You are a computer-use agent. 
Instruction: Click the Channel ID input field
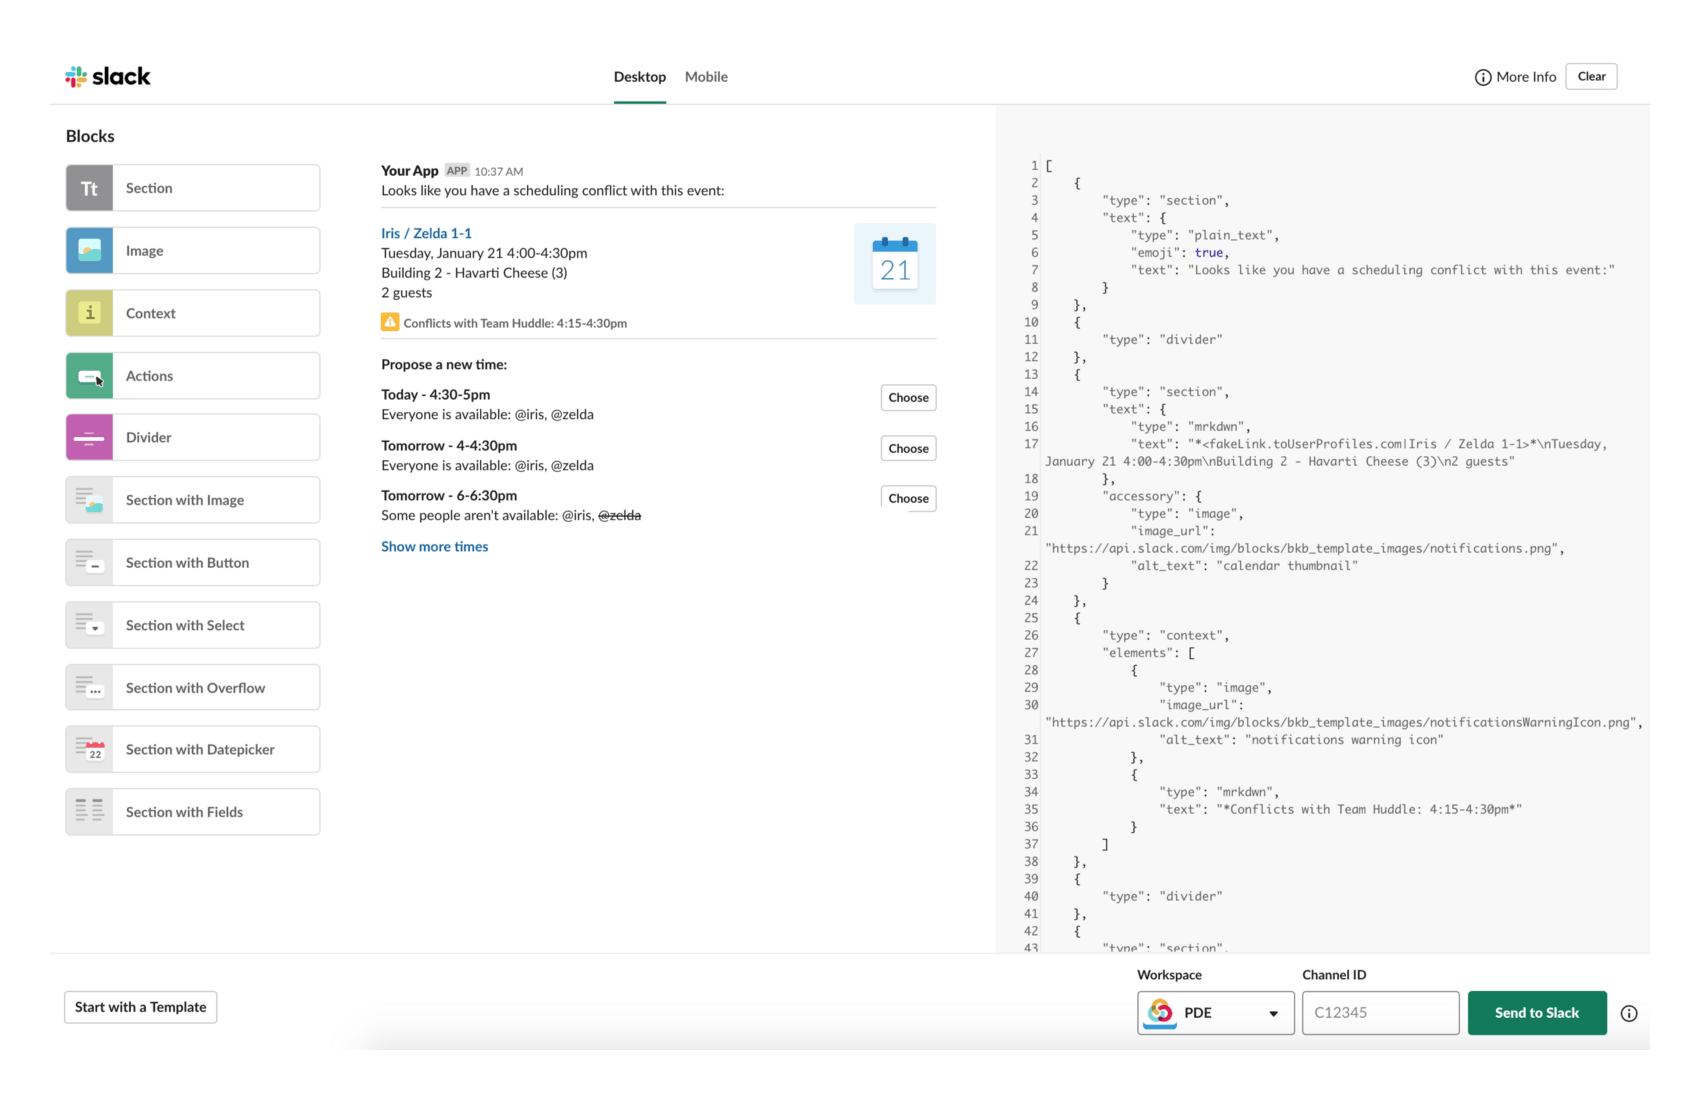(1380, 1013)
